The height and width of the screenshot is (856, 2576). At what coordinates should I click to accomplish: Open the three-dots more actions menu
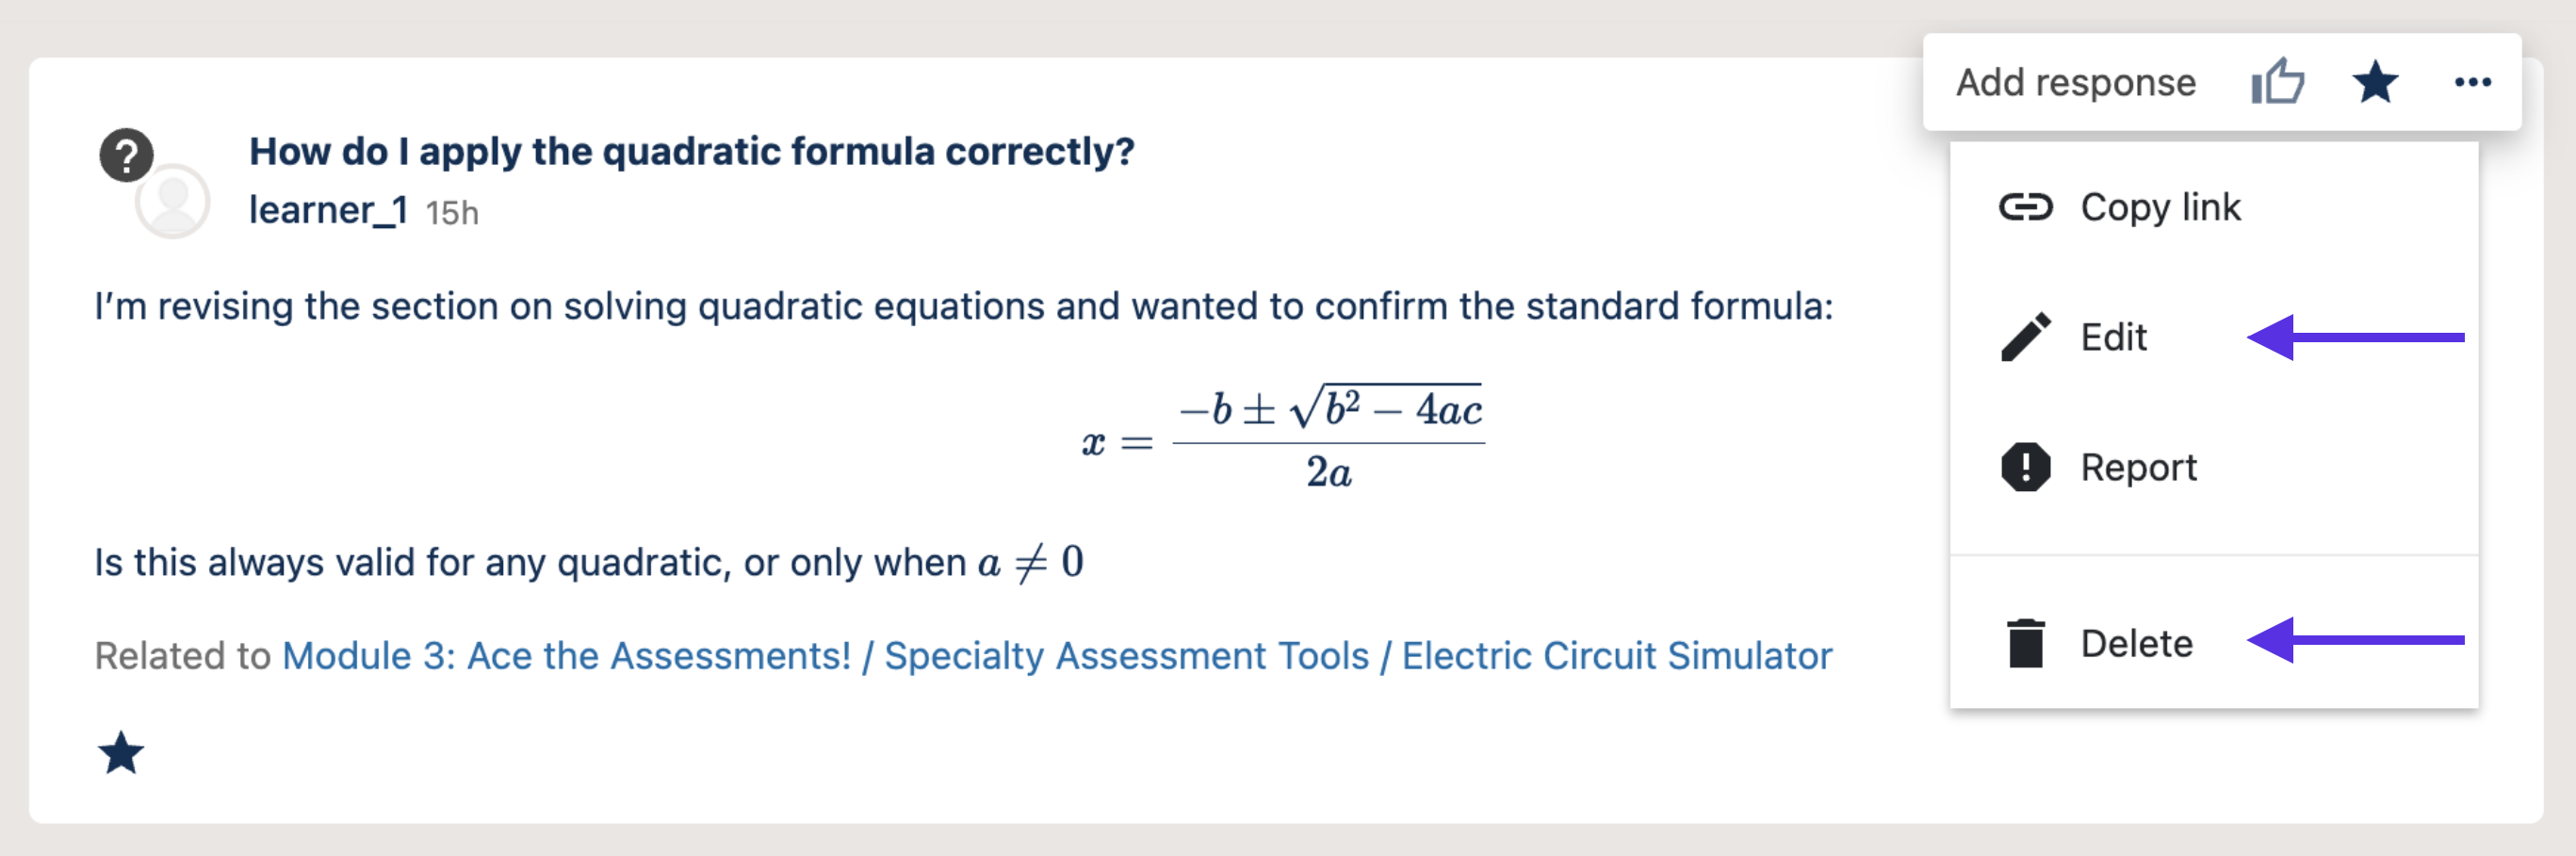2472,82
